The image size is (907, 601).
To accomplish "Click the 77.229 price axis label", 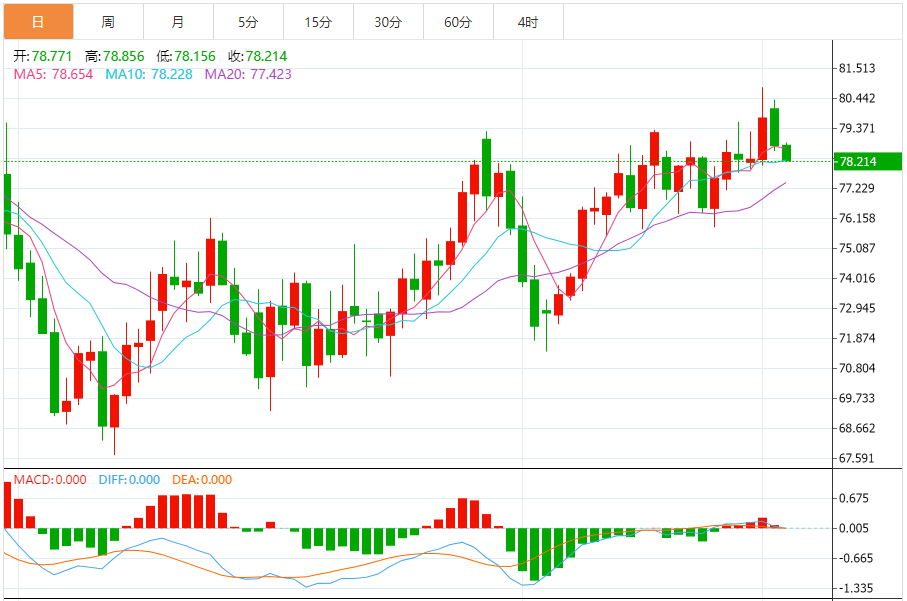I will point(857,188).
